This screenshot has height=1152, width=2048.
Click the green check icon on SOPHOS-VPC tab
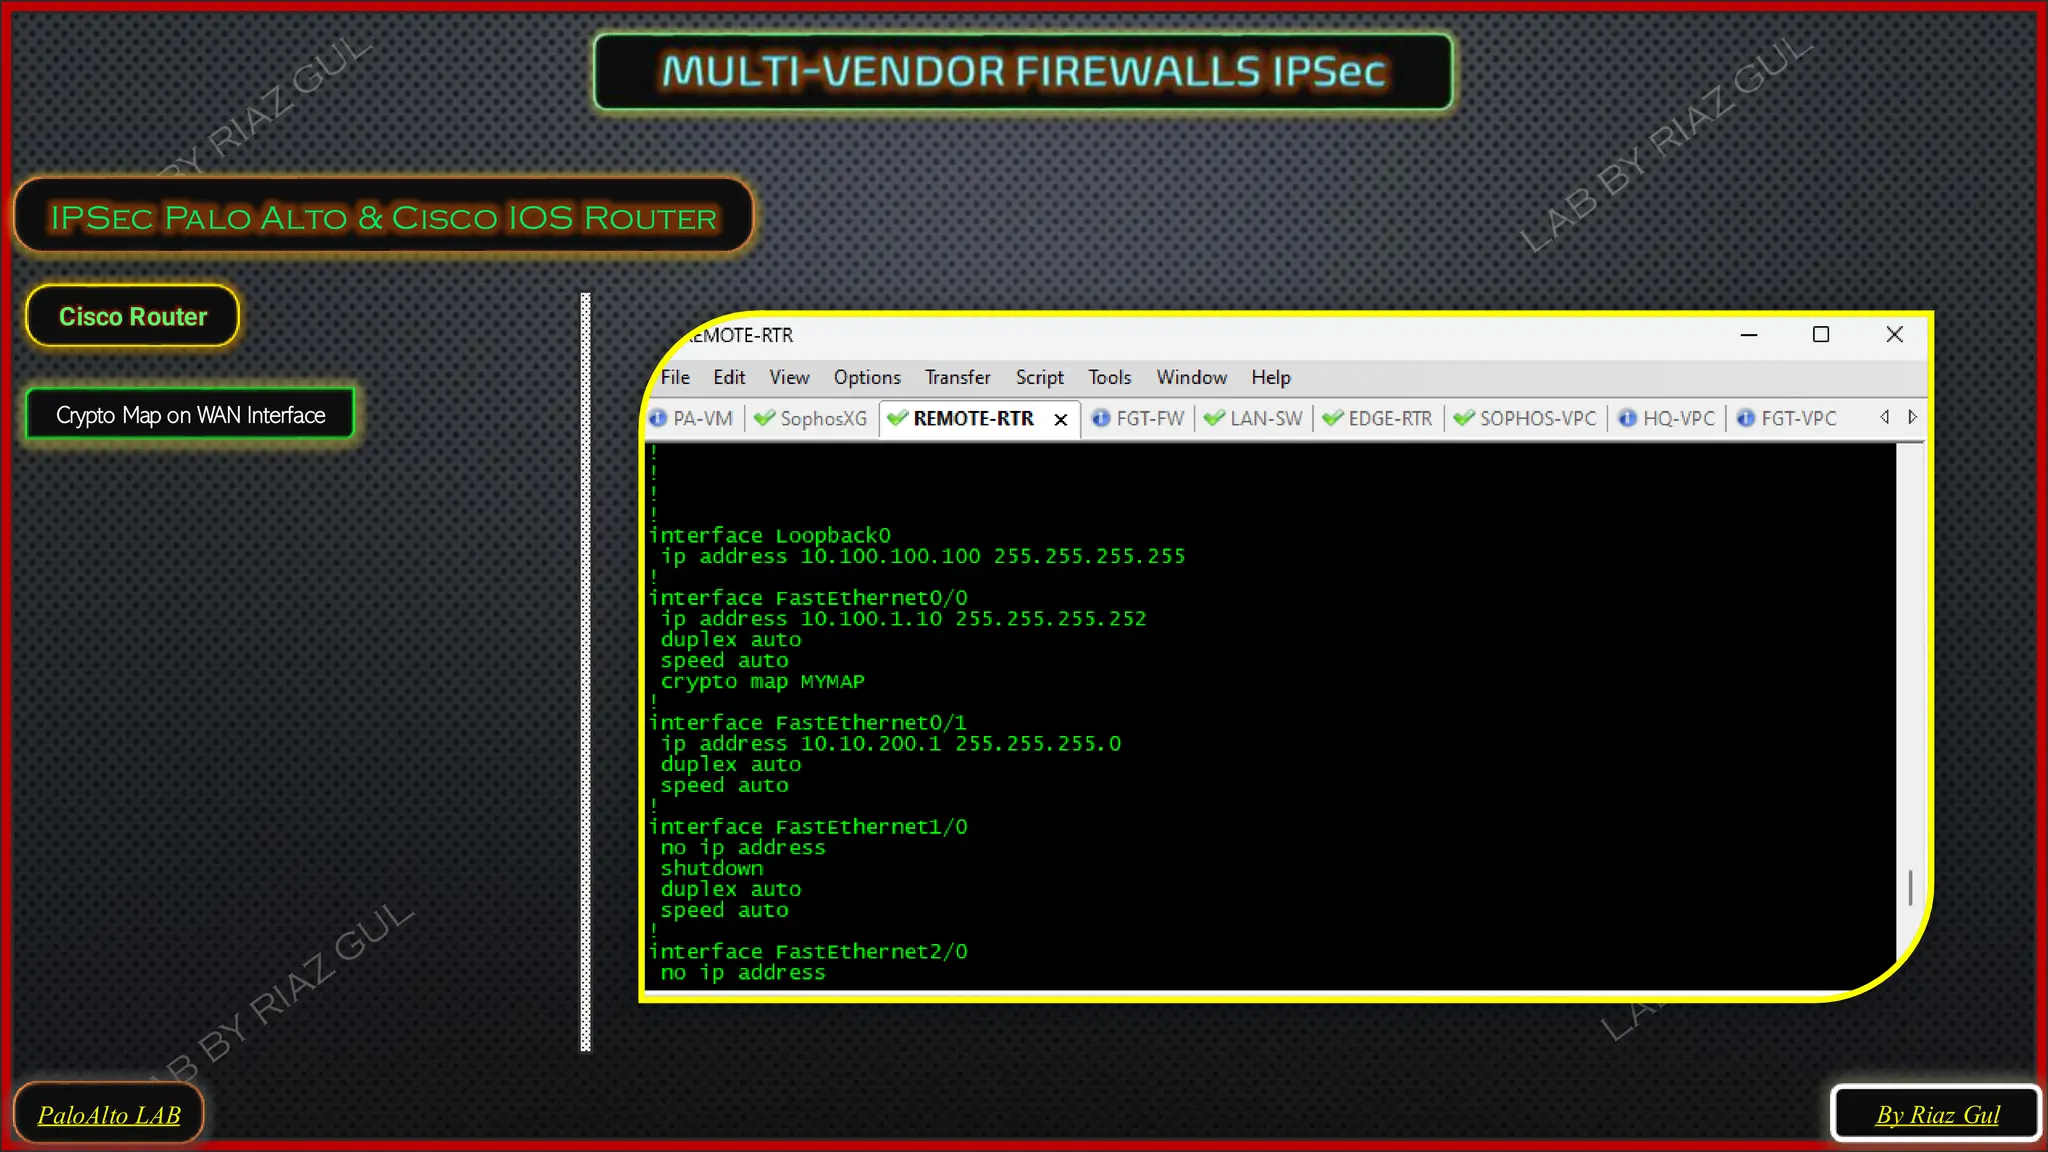pyautogui.click(x=1464, y=418)
